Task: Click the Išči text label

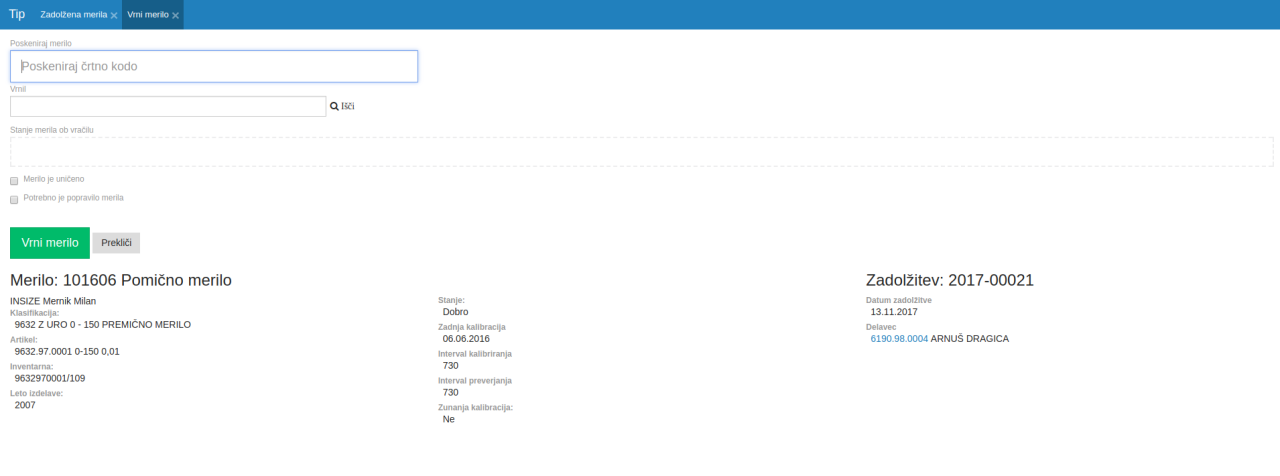Action: [348, 106]
